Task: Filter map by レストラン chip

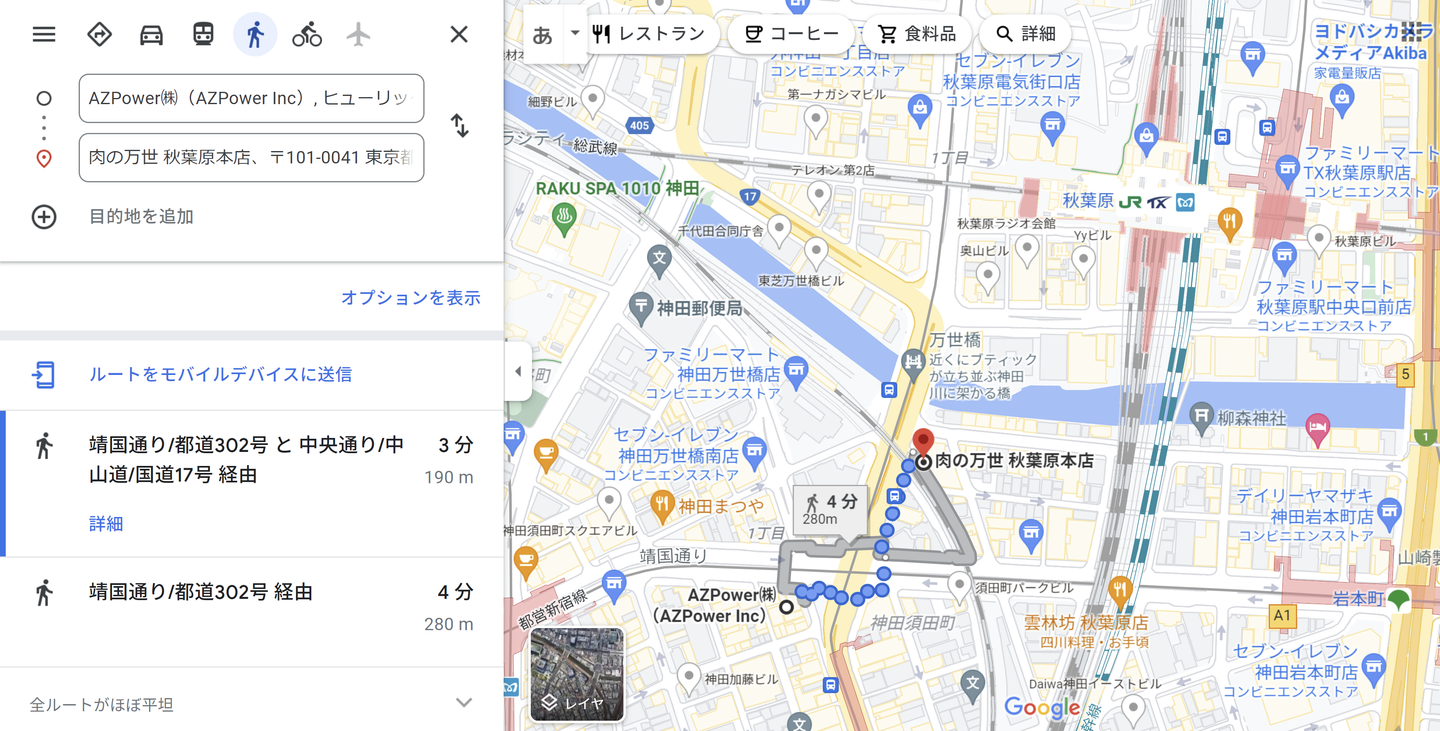Action: (649, 34)
